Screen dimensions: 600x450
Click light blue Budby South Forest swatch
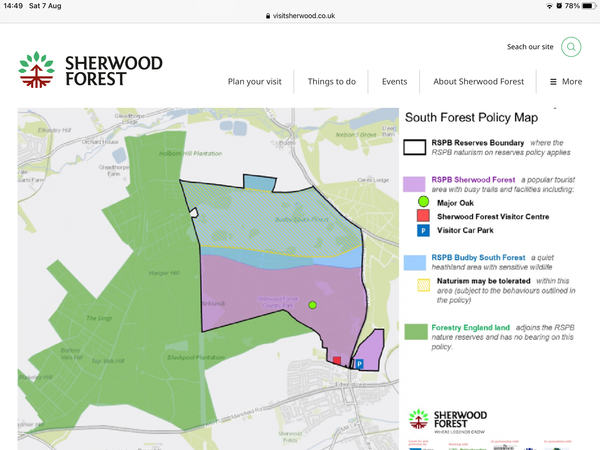pos(414,262)
